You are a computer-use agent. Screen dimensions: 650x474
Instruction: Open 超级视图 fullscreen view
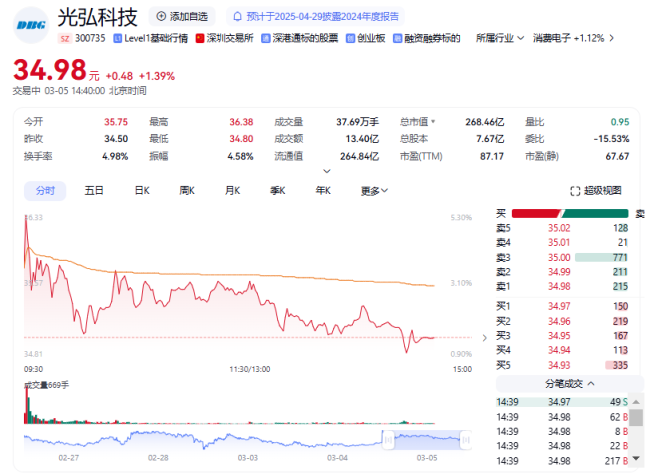[x=596, y=191]
